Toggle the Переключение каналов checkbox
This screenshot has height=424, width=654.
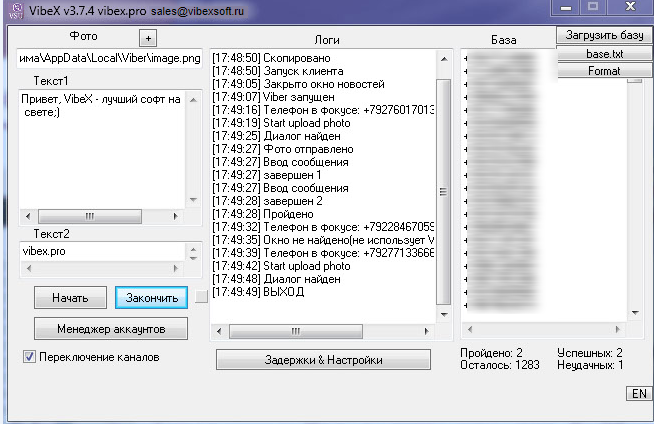[x=30, y=356]
